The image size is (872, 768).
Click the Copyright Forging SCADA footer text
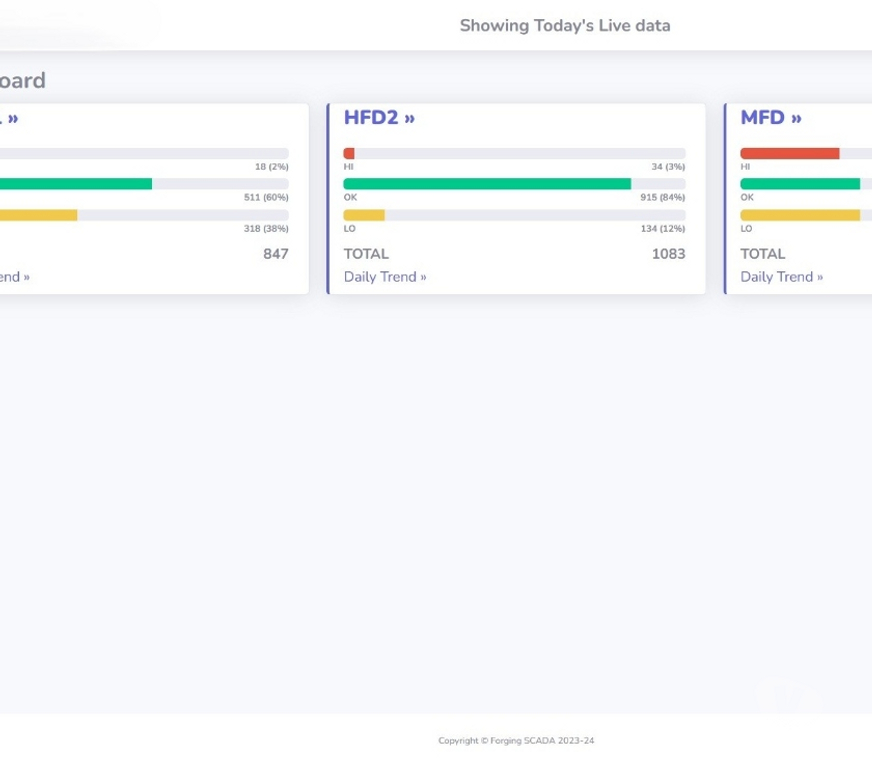coord(515,741)
